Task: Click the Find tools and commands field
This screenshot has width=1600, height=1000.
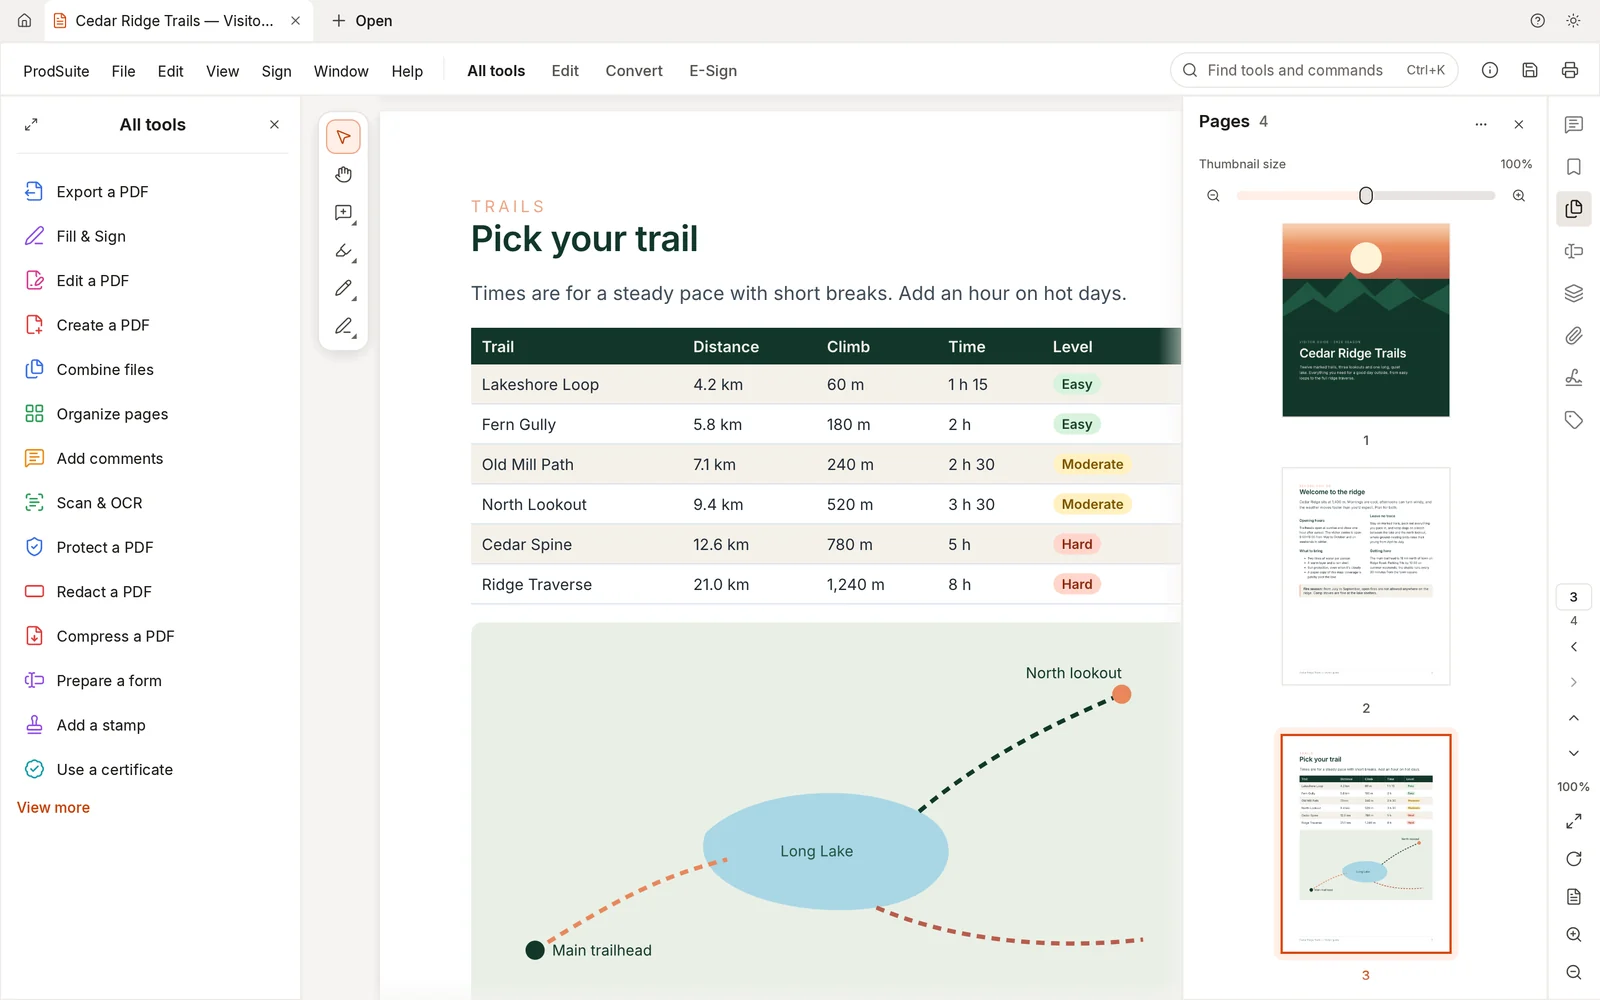Action: tap(1314, 70)
